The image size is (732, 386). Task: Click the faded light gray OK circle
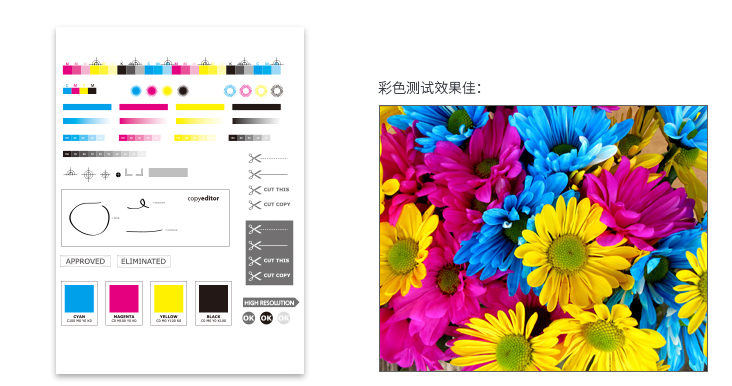point(284,318)
